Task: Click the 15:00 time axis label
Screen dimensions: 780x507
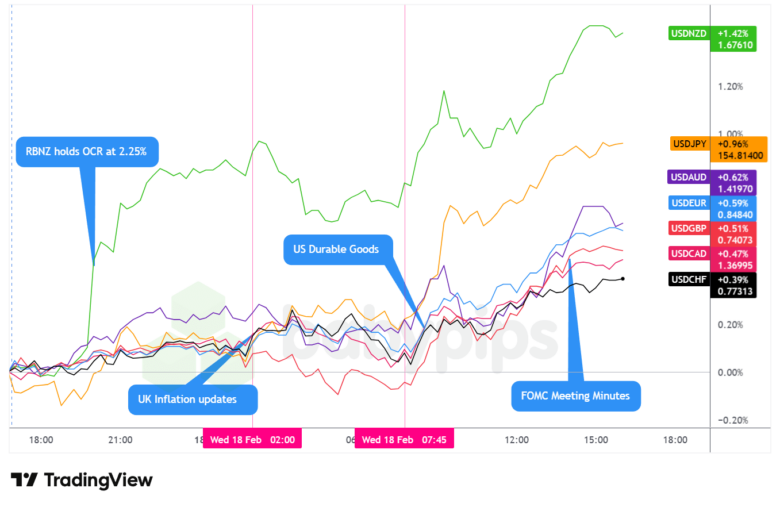Action: coord(597,439)
